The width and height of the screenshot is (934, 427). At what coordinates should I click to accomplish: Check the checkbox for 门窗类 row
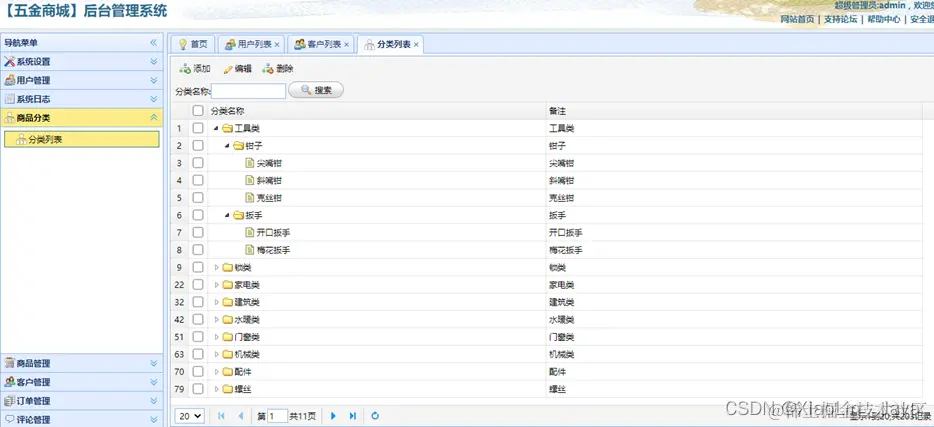pyautogui.click(x=198, y=337)
